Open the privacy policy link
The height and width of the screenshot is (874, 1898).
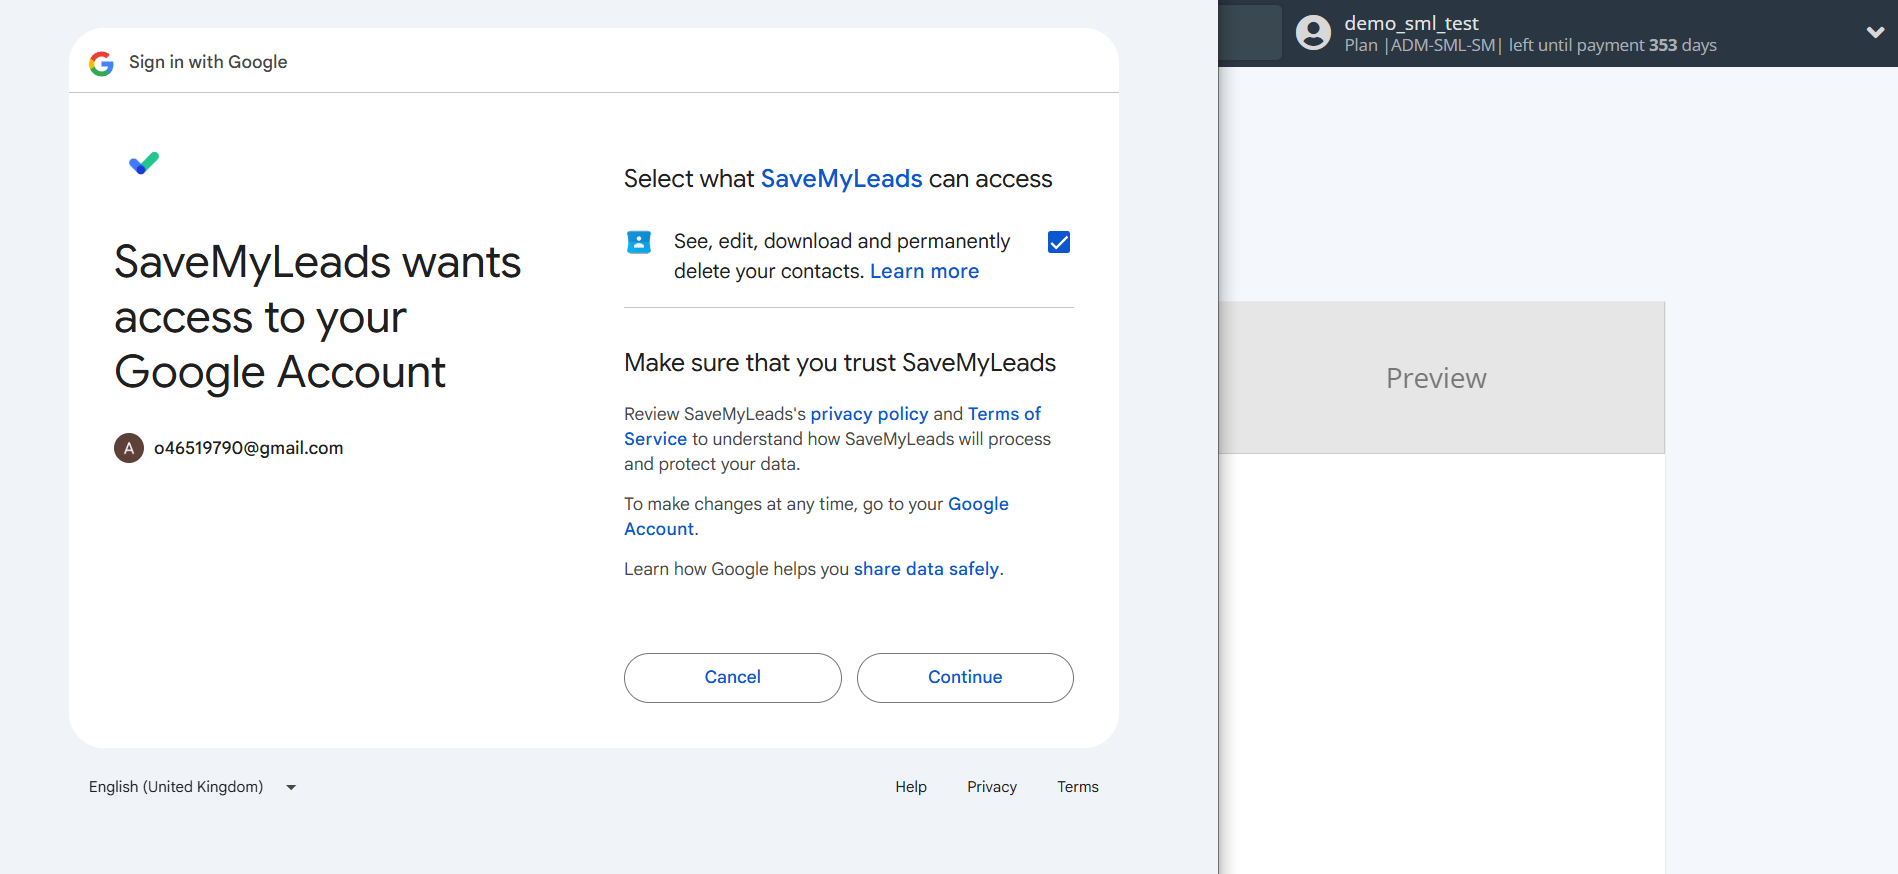(869, 414)
